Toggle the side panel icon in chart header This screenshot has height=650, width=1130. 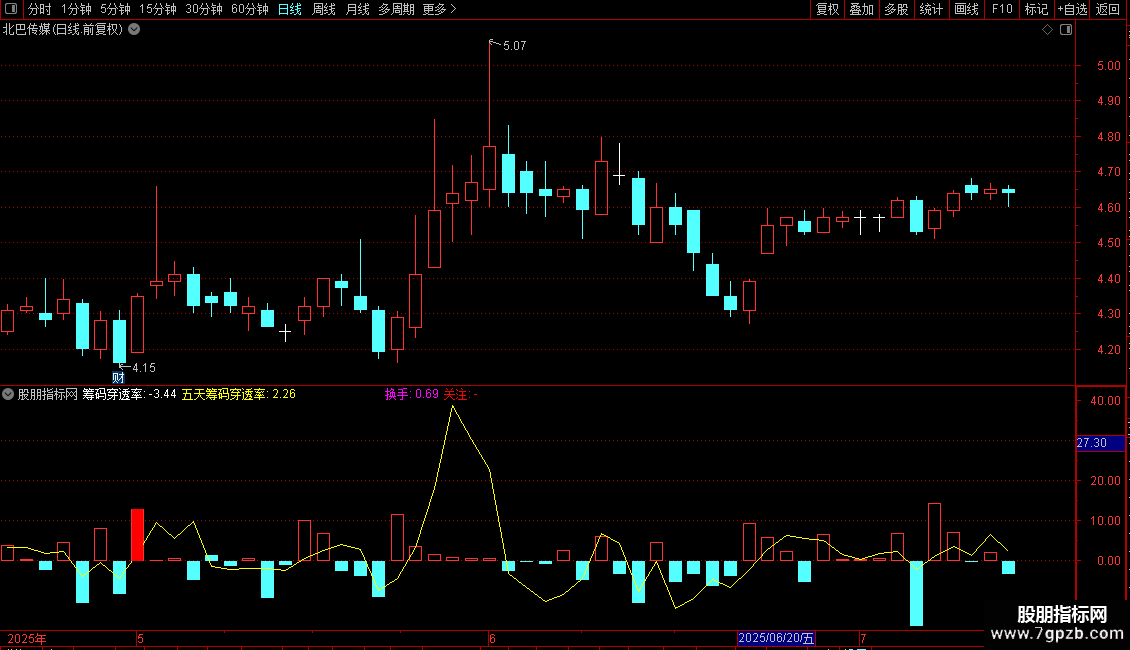(1066, 30)
